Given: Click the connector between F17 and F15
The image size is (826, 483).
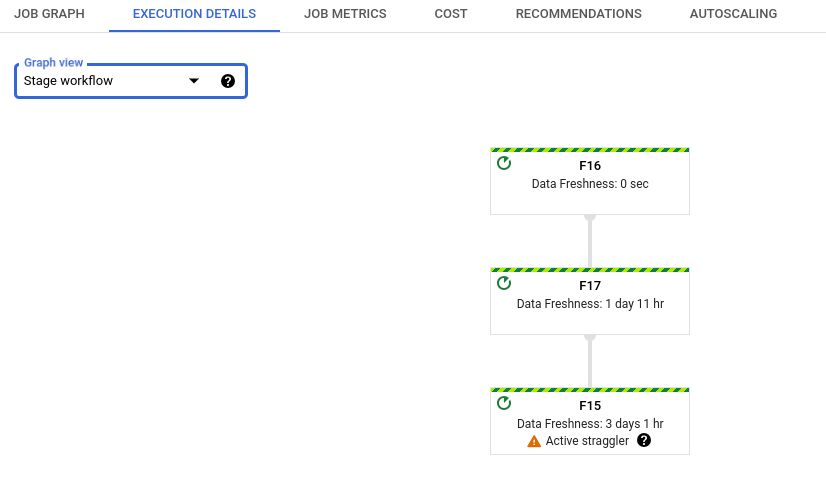Looking at the screenshot, I should [590, 361].
